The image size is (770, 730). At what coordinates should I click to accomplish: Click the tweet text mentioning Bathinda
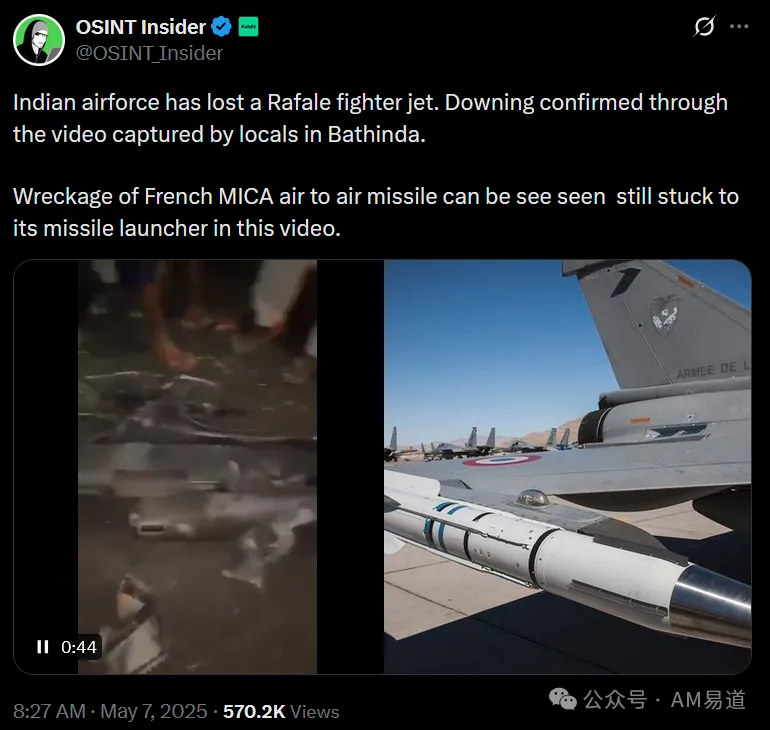(x=370, y=118)
